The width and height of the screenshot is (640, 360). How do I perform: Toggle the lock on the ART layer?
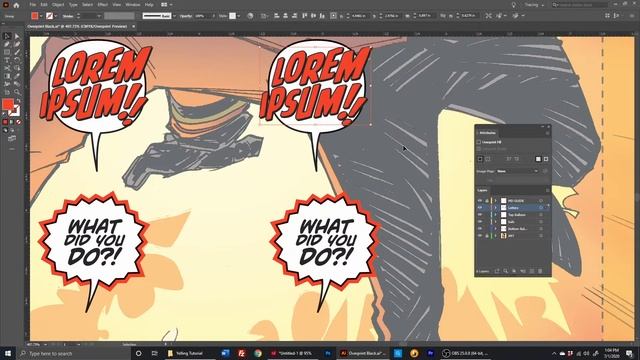tap(487, 236)
